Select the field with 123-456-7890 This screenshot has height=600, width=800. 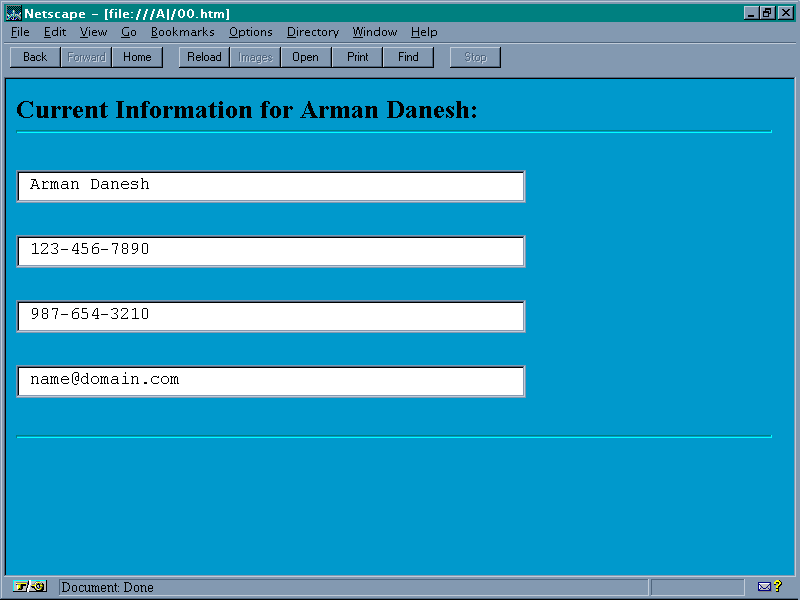pyautogui.click(x=270, y=251)
